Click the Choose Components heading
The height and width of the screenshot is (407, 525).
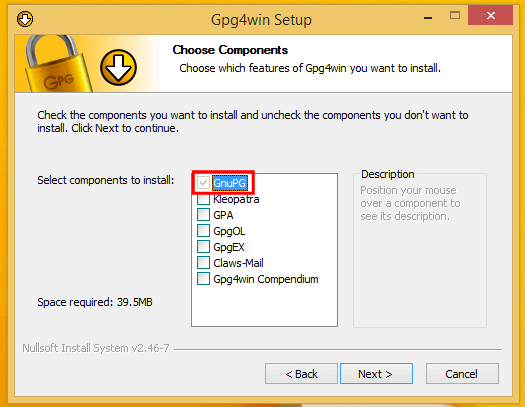[x=230, y=50]
